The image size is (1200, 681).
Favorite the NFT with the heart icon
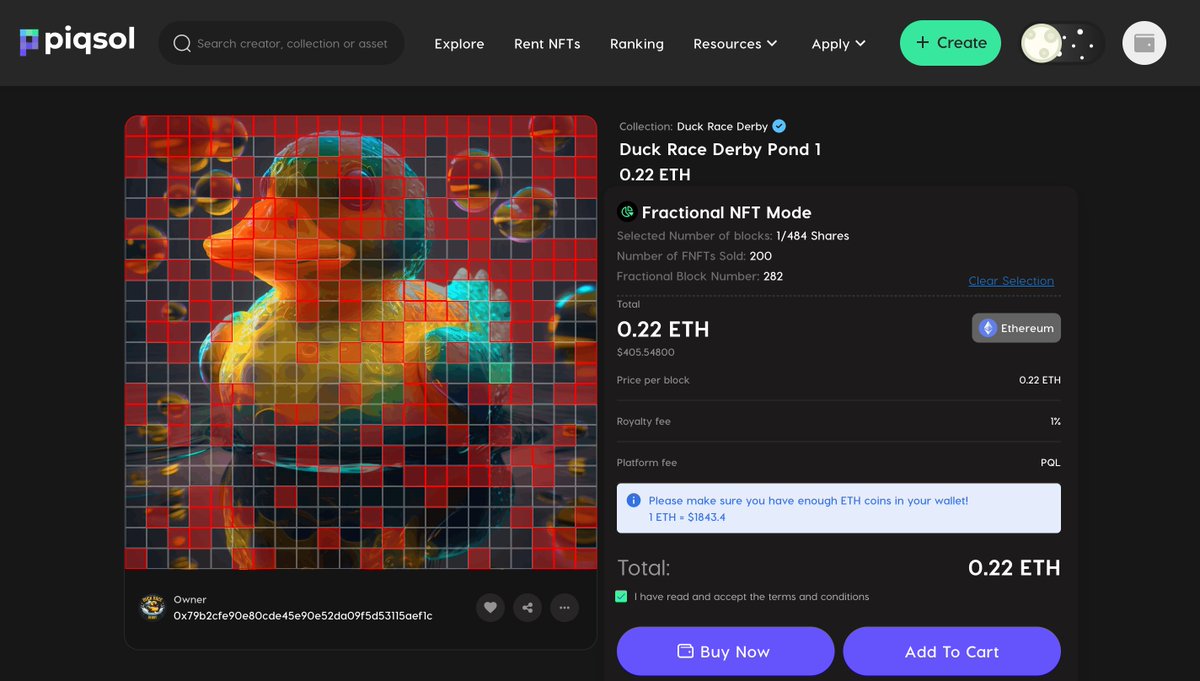[490, 607]
